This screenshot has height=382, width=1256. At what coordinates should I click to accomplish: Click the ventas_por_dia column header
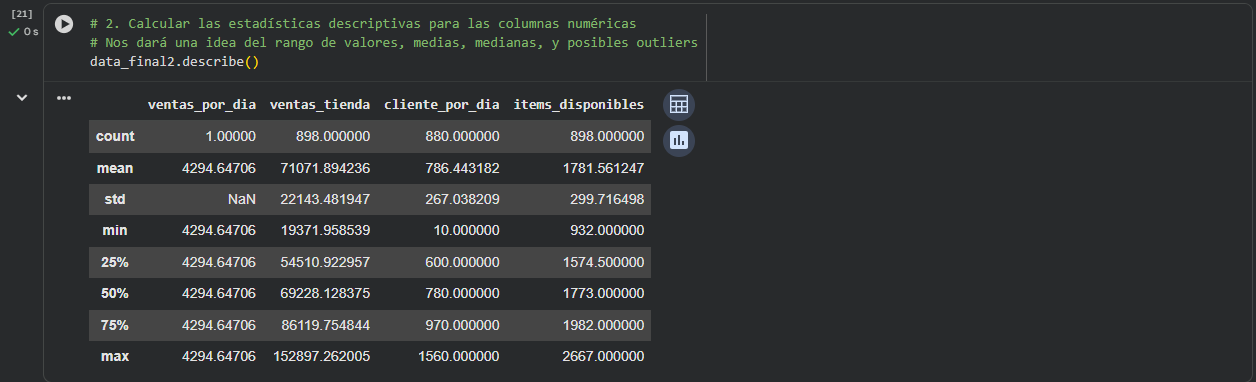click(x=202, y=105)
